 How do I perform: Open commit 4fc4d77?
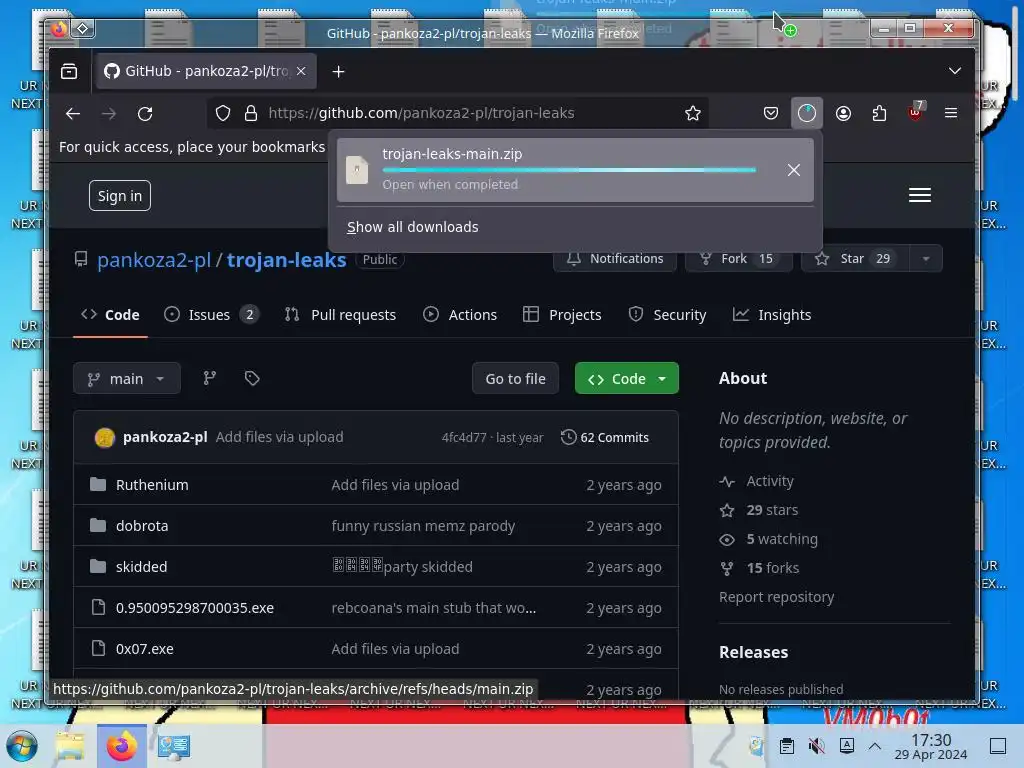(x=464, y=438)
